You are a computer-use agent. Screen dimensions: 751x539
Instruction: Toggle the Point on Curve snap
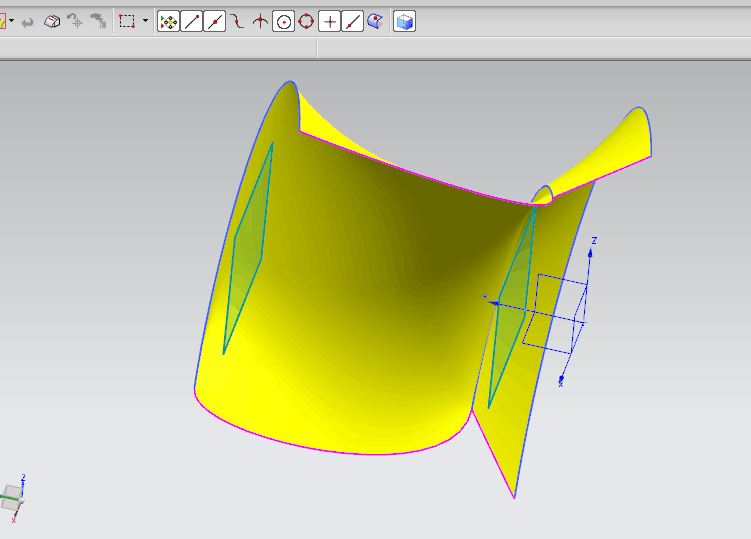click(x=353, y=22)
